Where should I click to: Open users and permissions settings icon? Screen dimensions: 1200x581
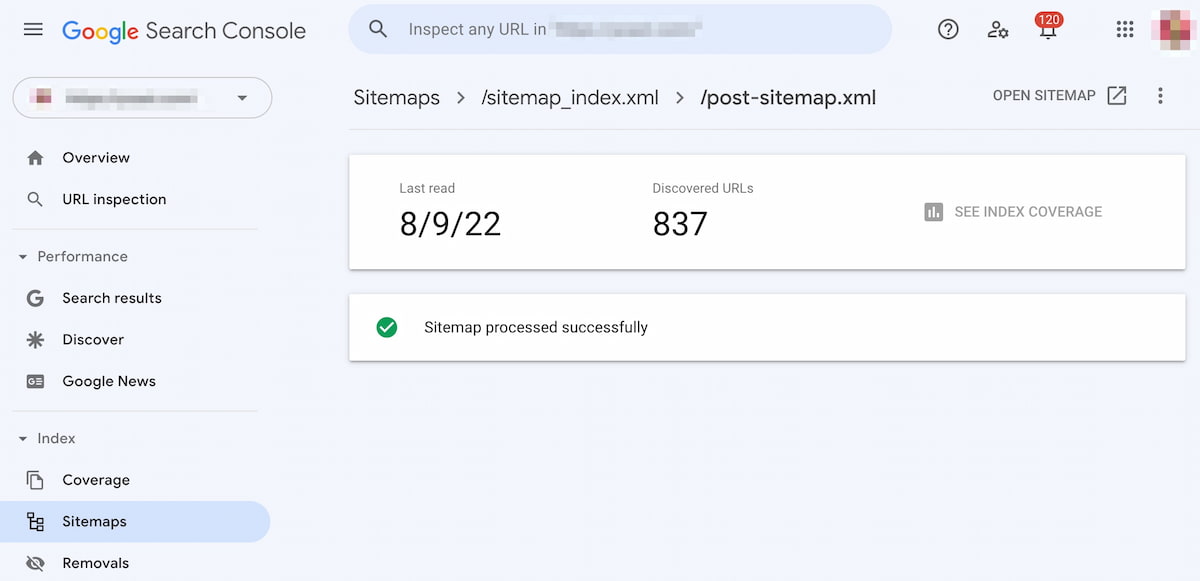[x=998, y=30]
